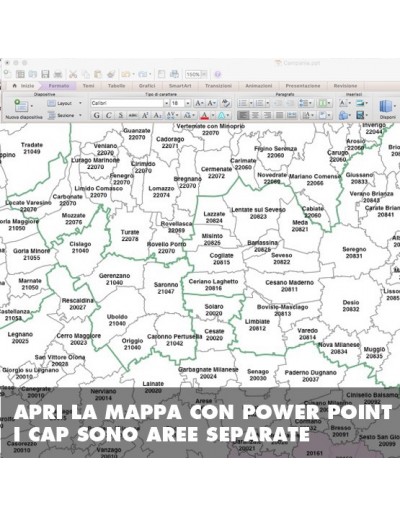
Task: Switch to the Formato tab
Action: pos(59,86)
